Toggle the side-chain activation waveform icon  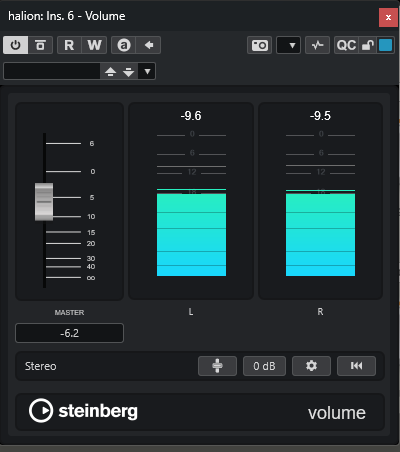[317, 45]
